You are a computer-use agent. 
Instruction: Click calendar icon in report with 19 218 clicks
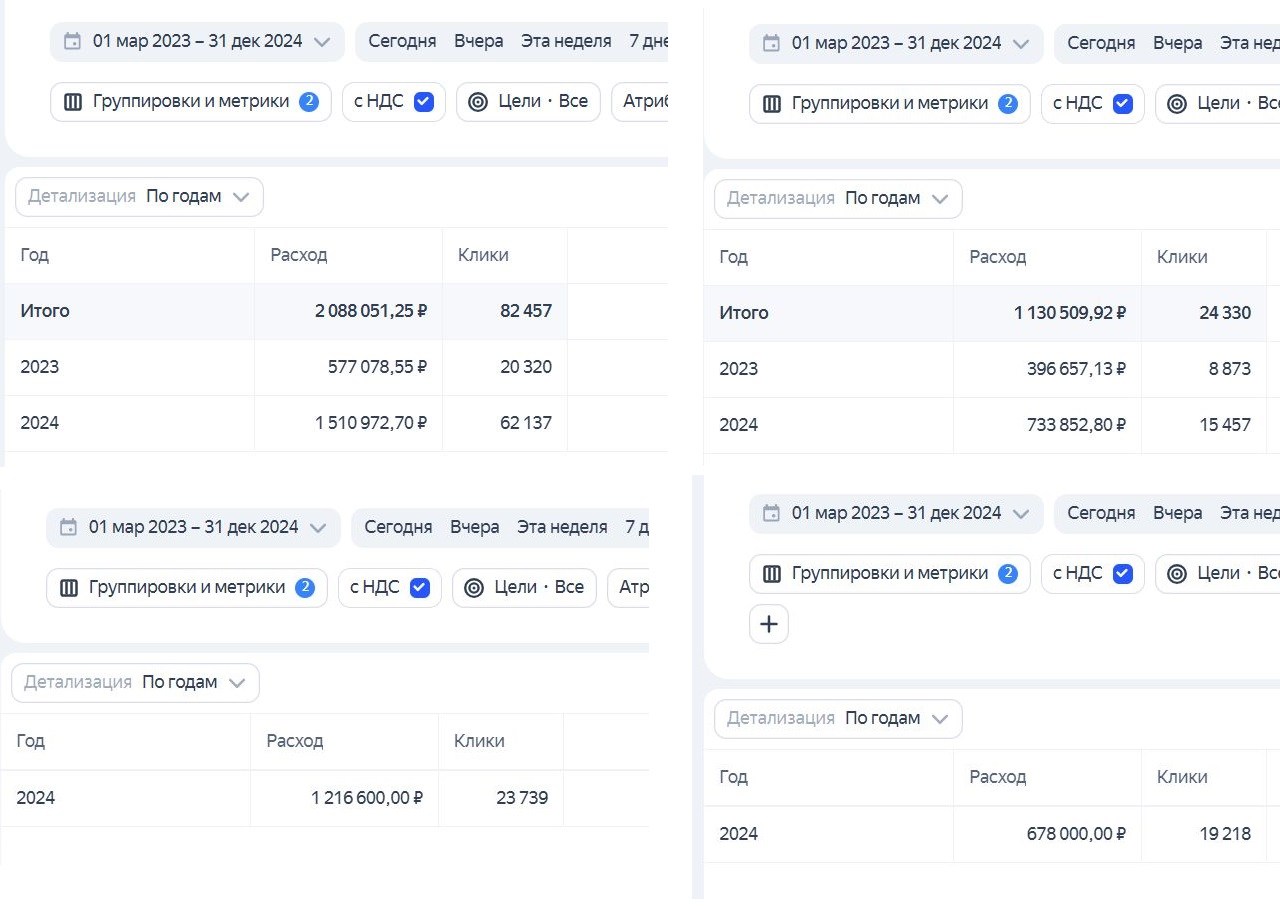[771, 513]
